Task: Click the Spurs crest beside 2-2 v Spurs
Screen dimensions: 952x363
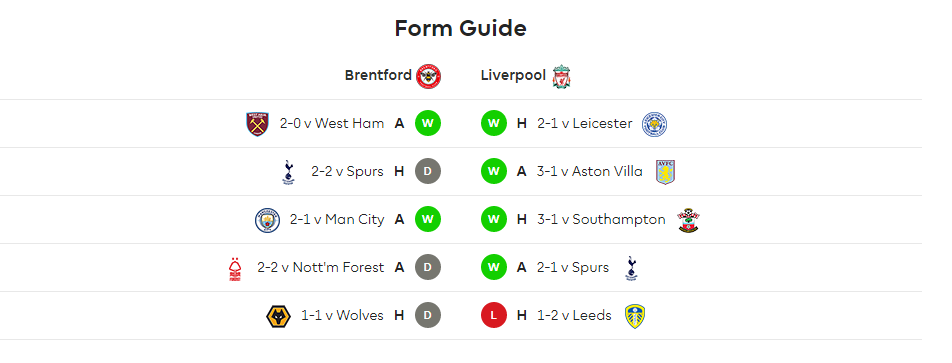Action: (288, 172)
